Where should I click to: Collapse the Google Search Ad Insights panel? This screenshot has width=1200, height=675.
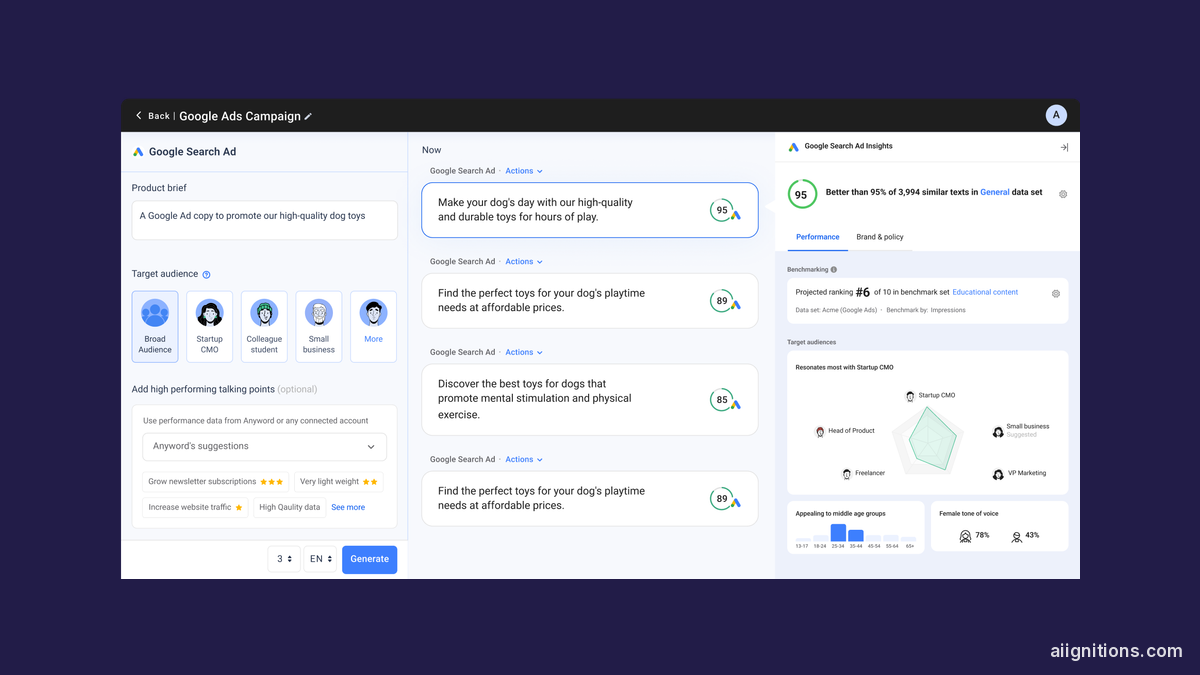tap(1064, 147)
